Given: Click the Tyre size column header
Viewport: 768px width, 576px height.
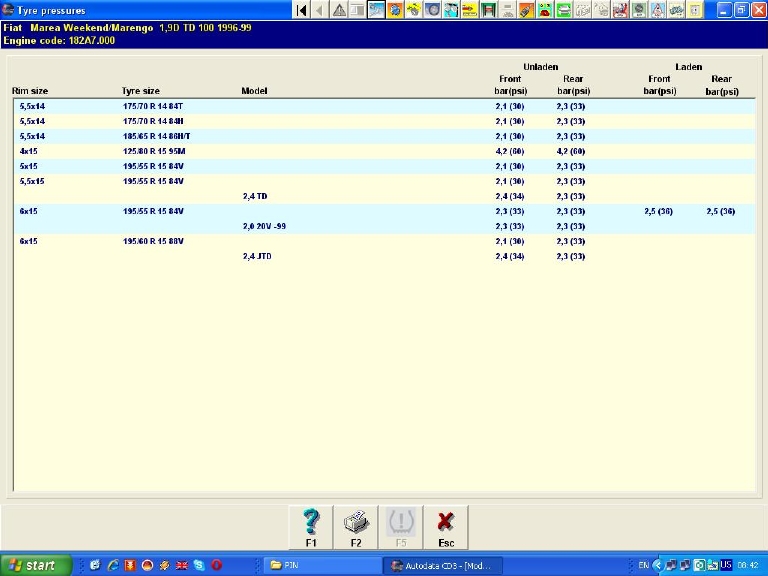Looking at the screenshot, I should point(140,91).
